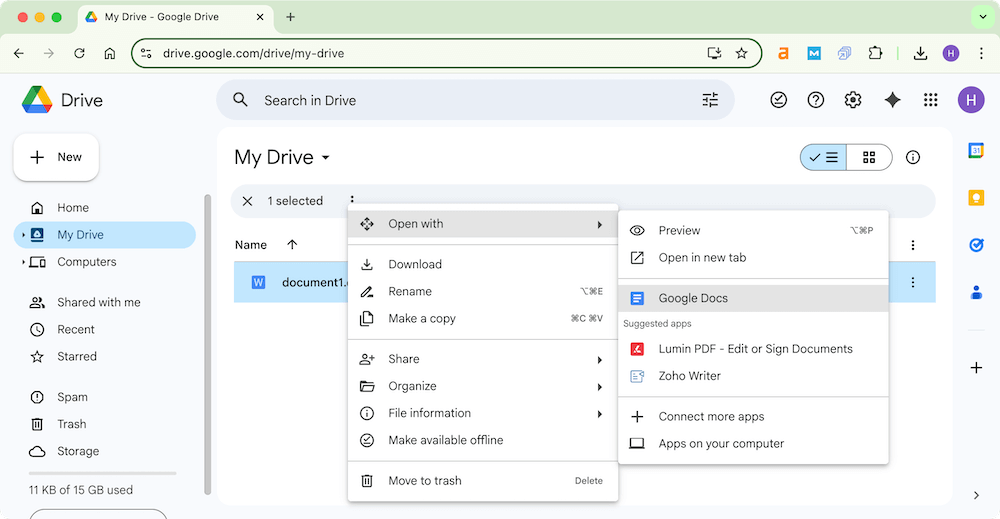Open the Google apps grid
1000x519 pixels.
pos(931,100)
